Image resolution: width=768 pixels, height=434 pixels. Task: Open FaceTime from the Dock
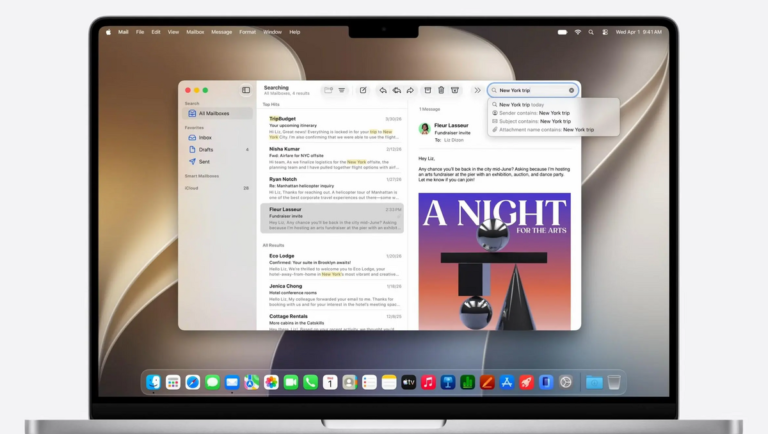[291, 382]
